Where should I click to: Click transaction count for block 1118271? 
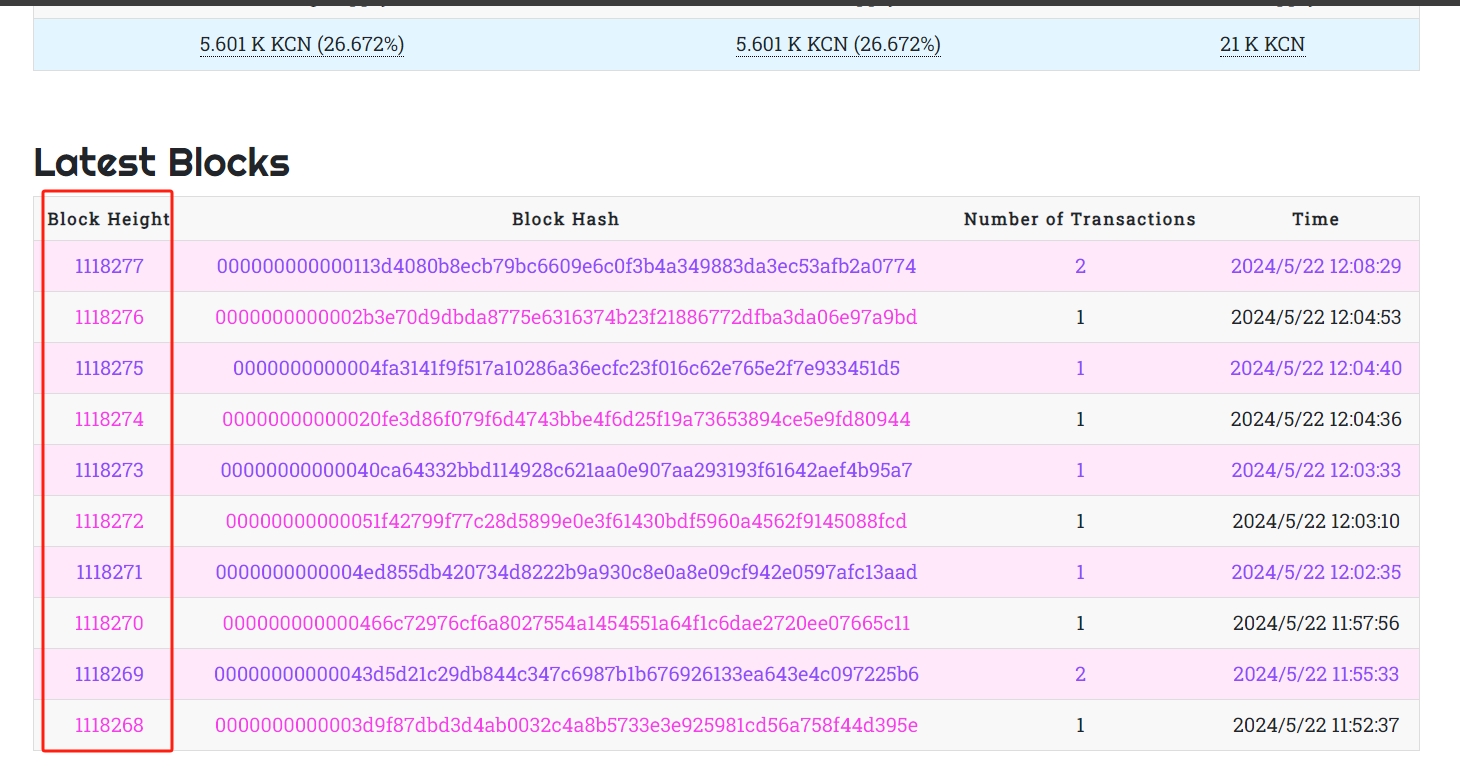[x=1080, y=573]
